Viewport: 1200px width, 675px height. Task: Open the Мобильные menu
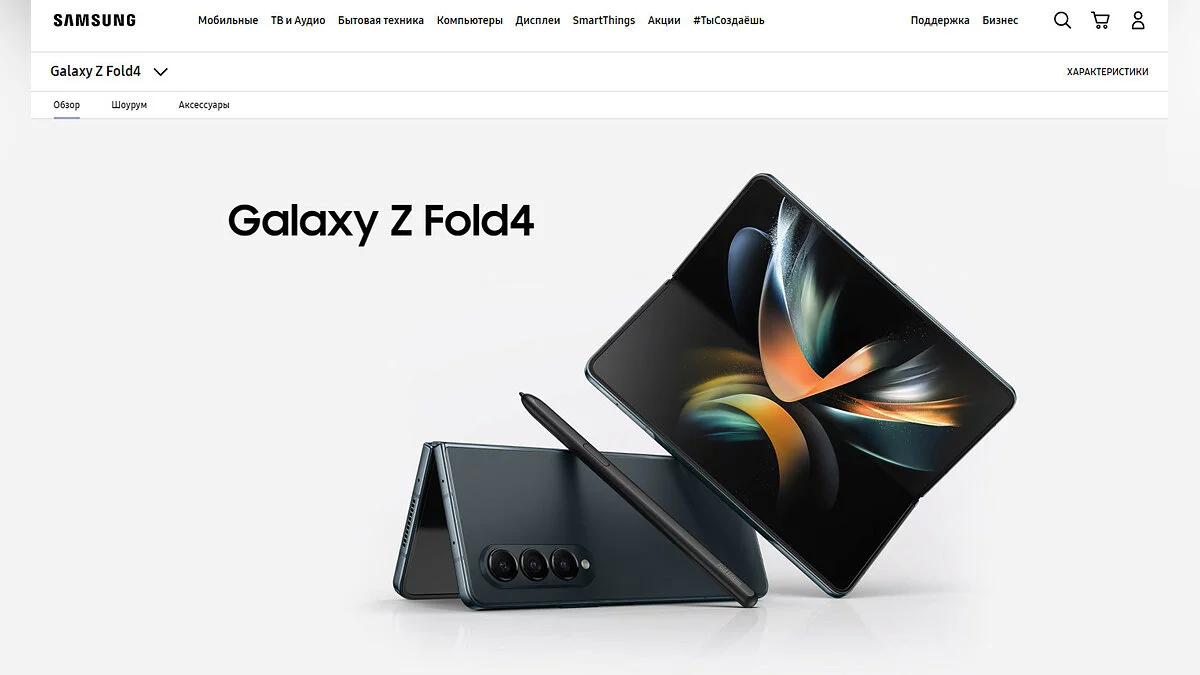[228, 20]
